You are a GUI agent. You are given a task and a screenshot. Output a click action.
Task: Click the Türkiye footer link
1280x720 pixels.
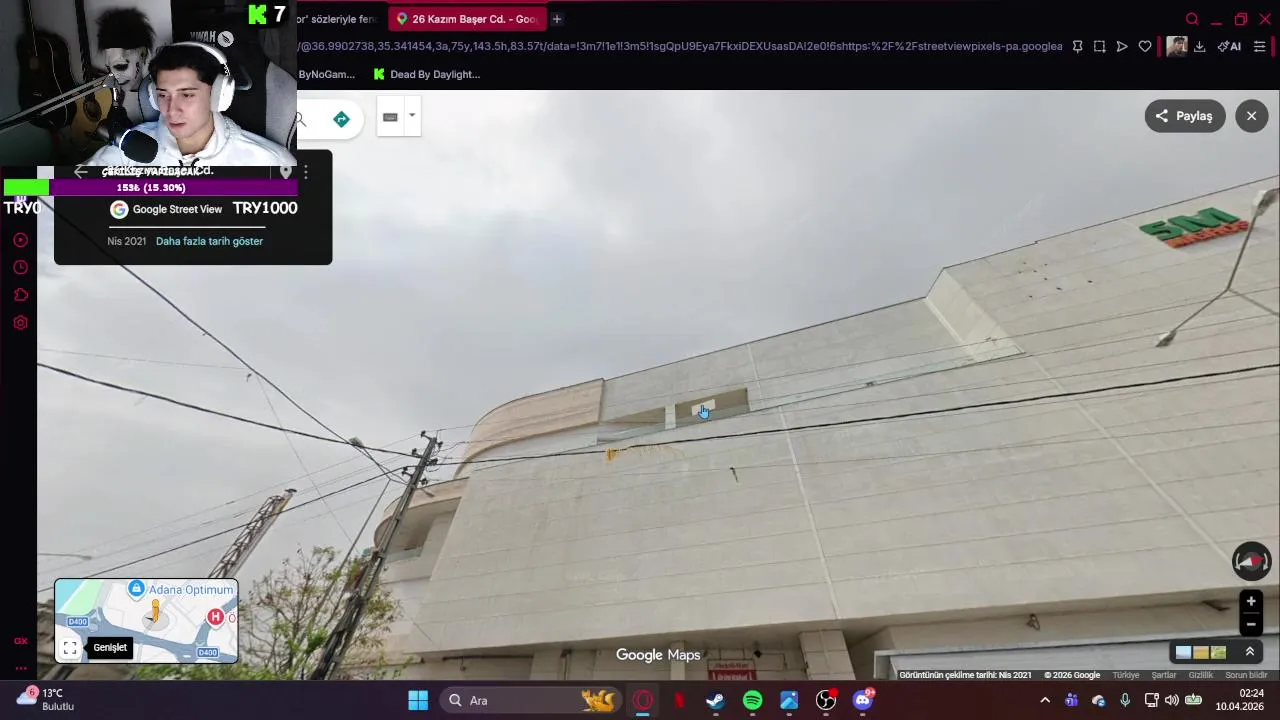[1126, 675]
